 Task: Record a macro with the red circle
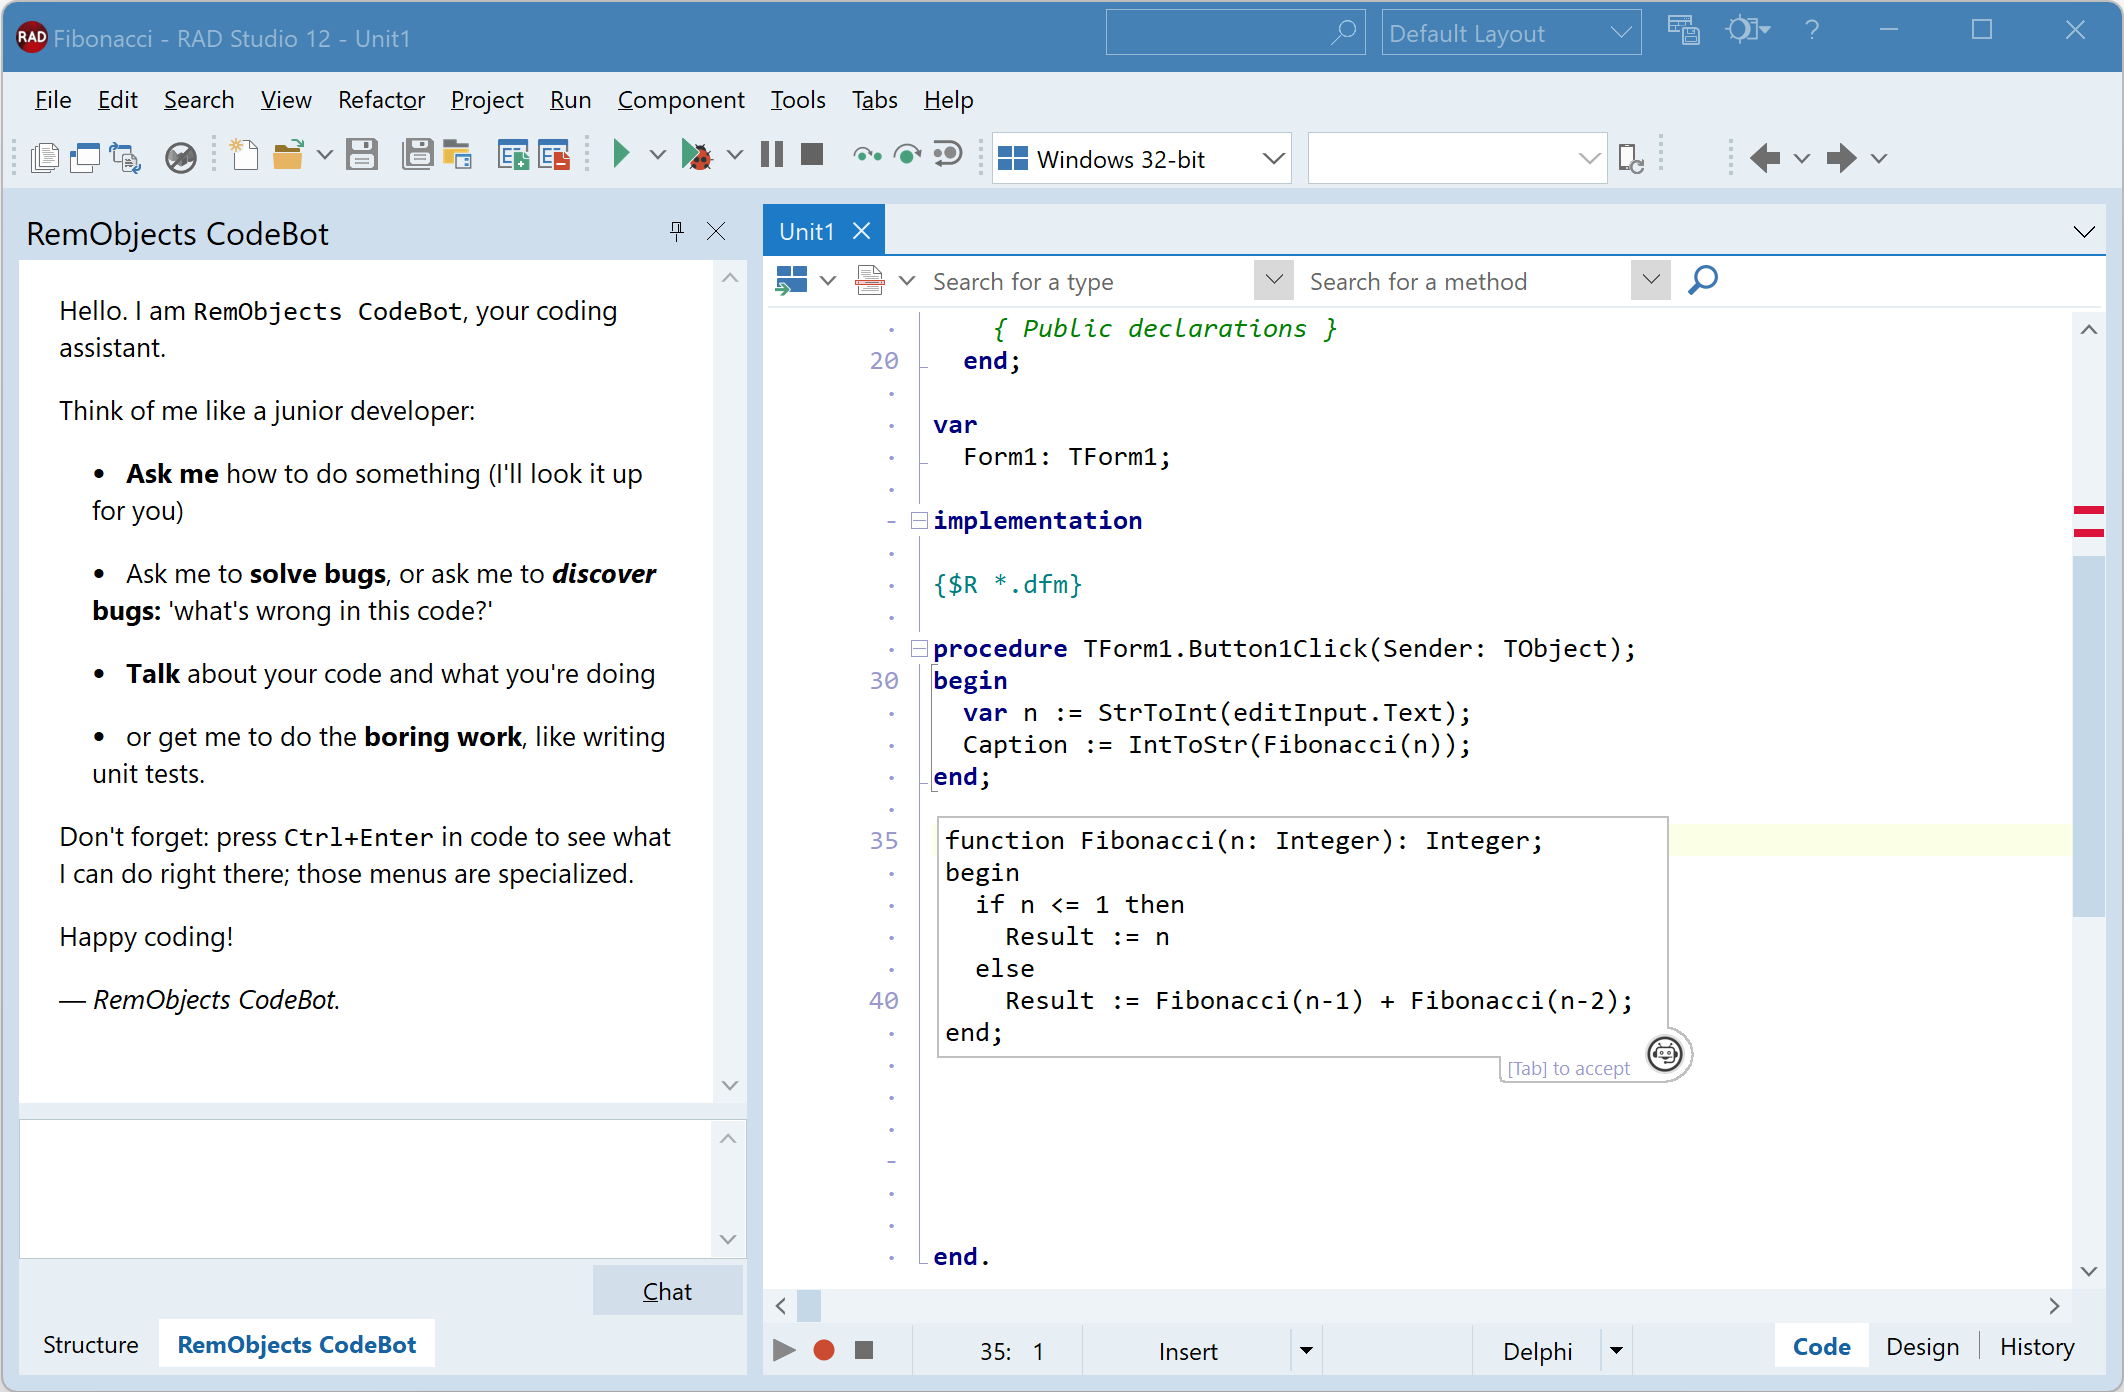pyautogui.click(x=824, y=1351)
